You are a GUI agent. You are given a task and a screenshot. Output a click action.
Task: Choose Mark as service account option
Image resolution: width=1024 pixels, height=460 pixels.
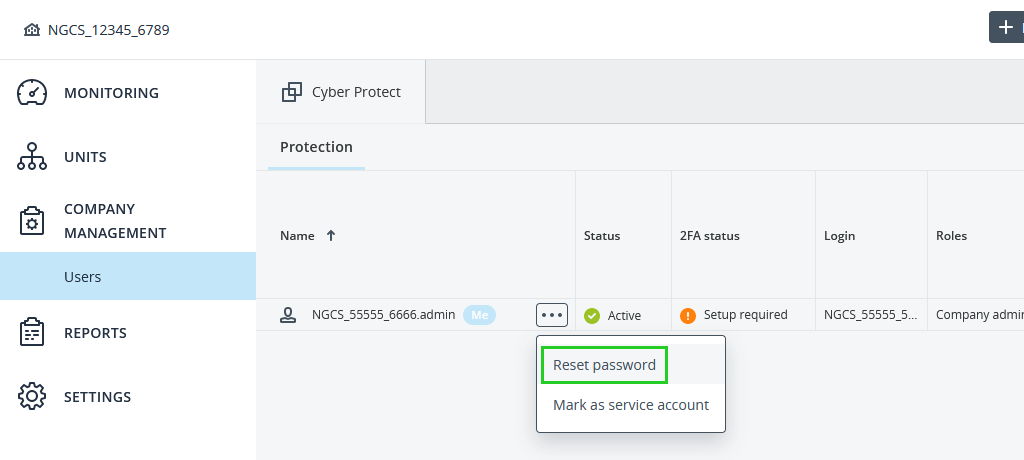click(631, 405)
